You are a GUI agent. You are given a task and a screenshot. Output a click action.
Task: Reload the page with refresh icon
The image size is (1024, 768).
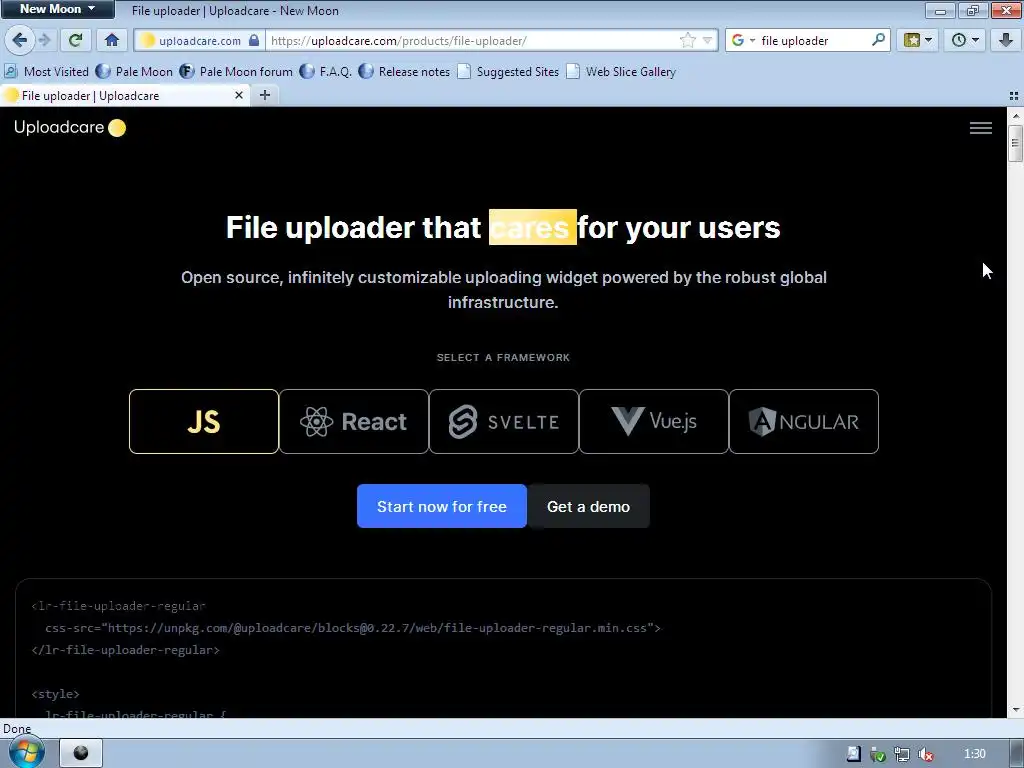point(75,40)
